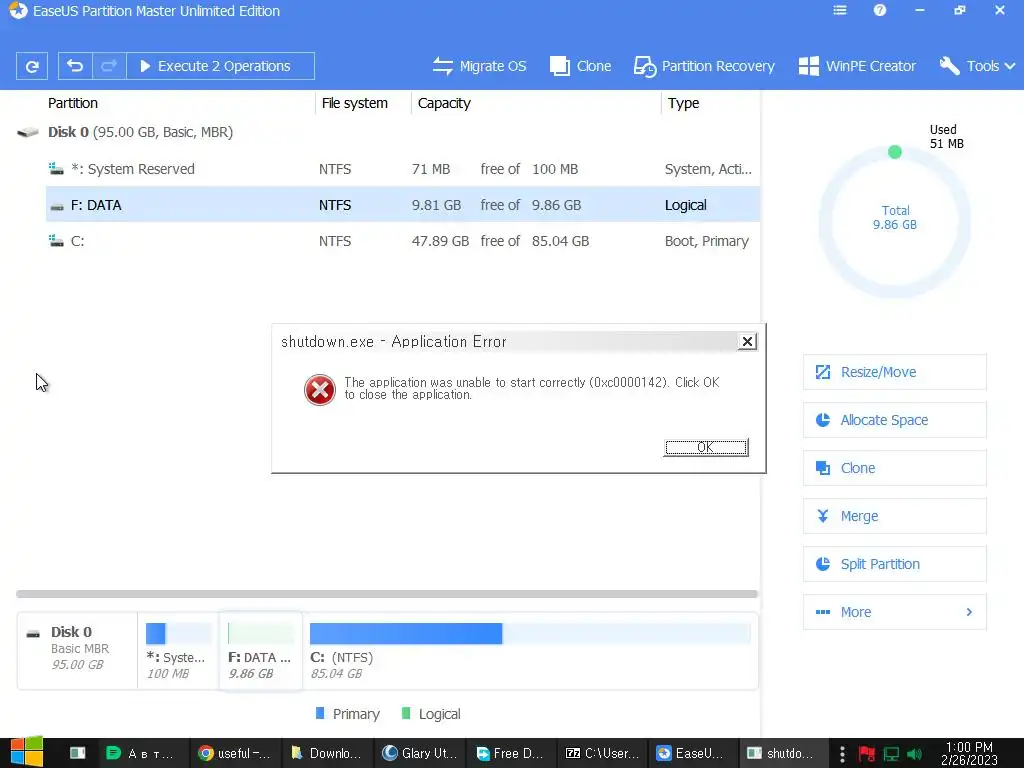This screenshot has width=1024, height=768.
Task: Click the Capacity column header
Action: pyautogui.click(x=444, y=103)
